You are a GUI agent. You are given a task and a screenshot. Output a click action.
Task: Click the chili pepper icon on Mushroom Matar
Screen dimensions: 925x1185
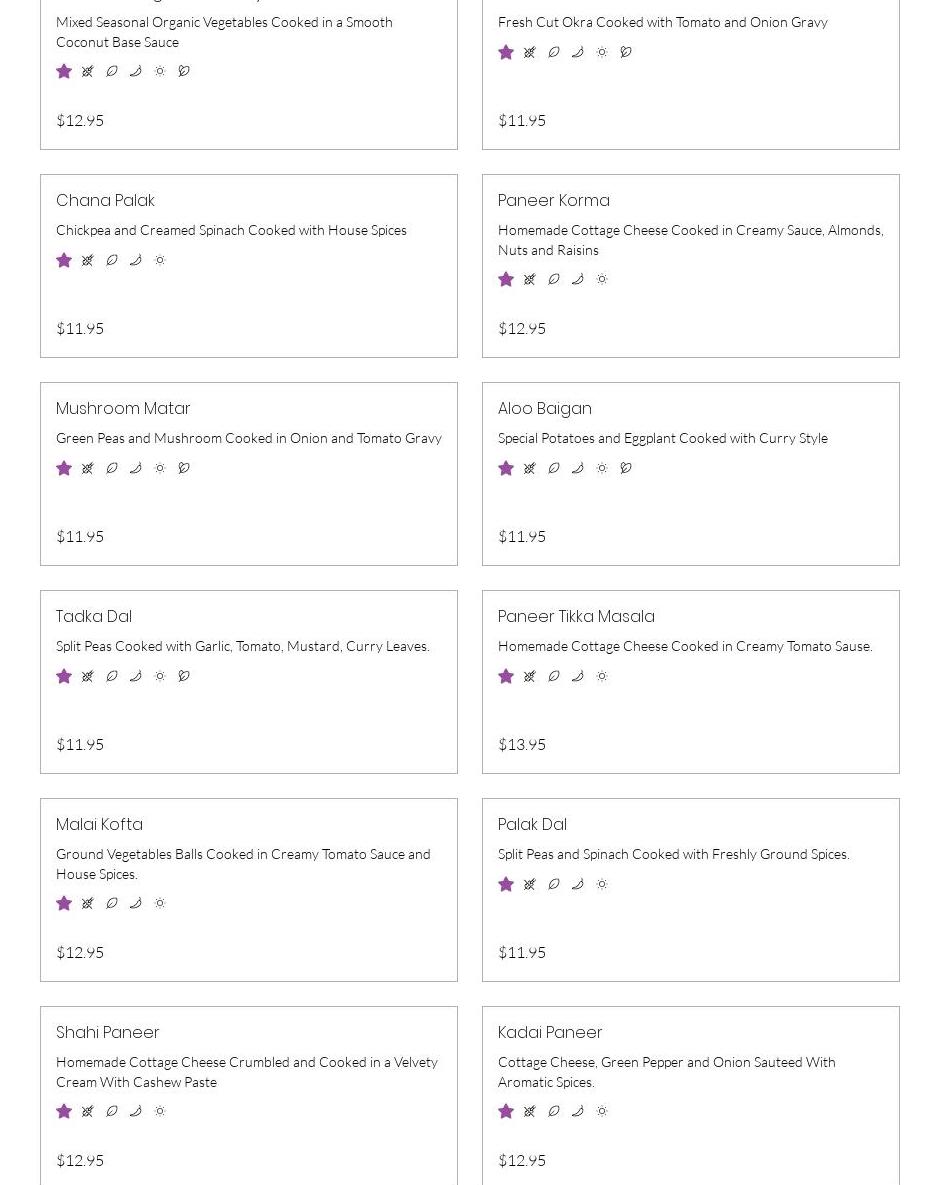[x=136, y=468]
